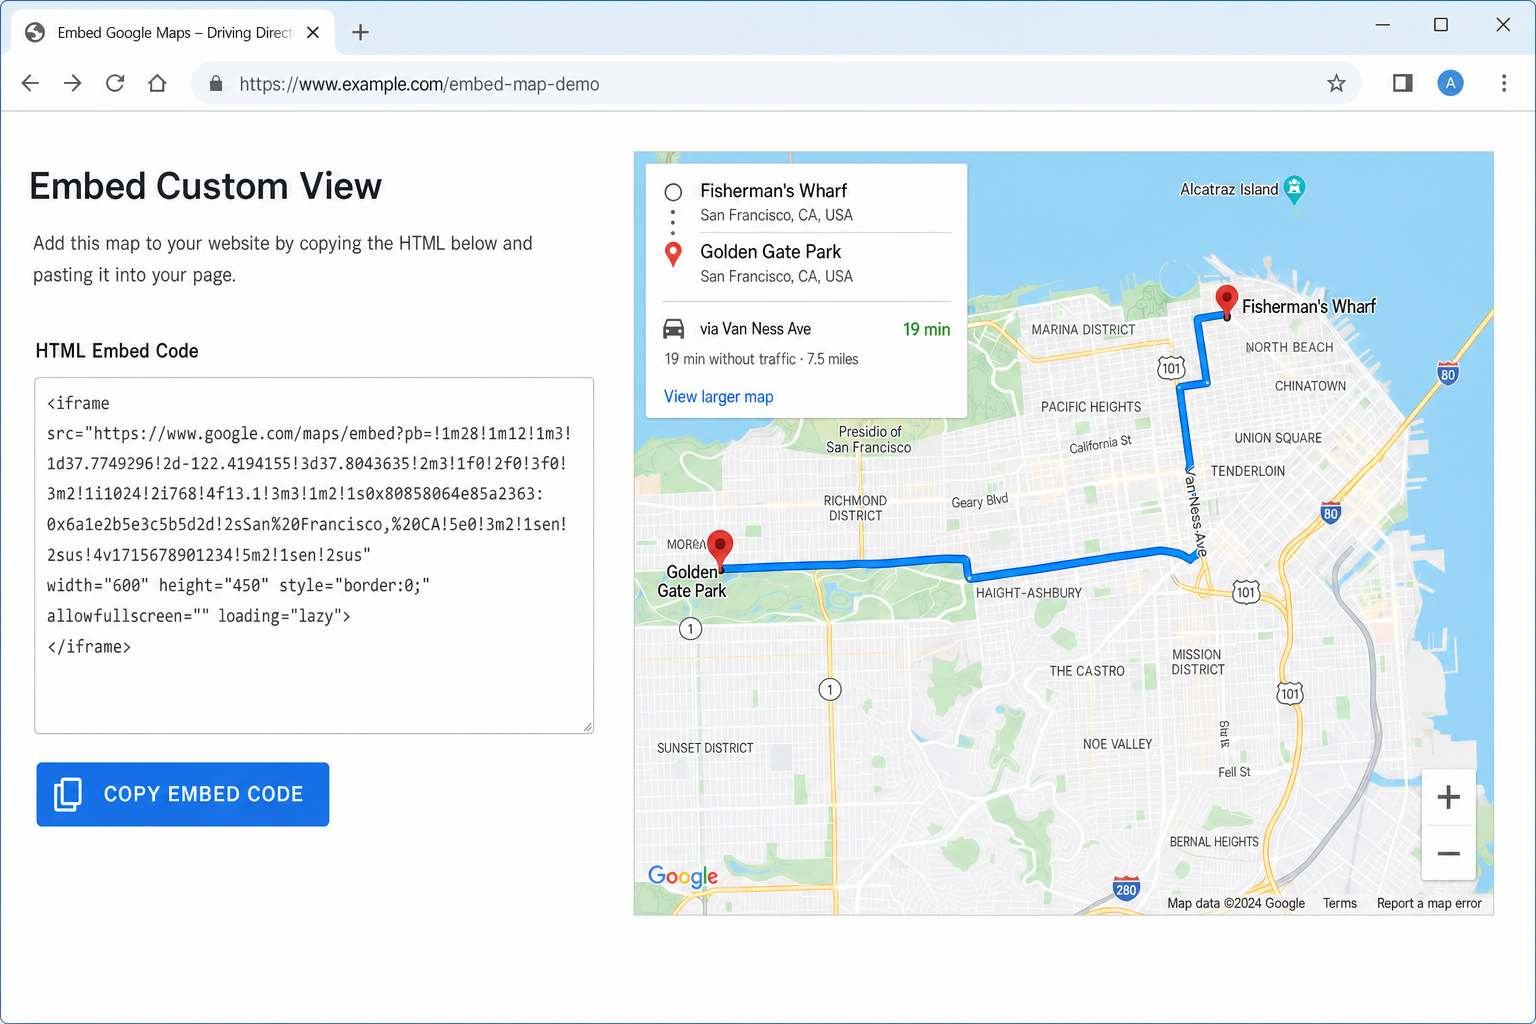This screenshot has width=1536, height=1024.
Task: Open the profile avatar labeled A
Action: (x=1450, y=83)
